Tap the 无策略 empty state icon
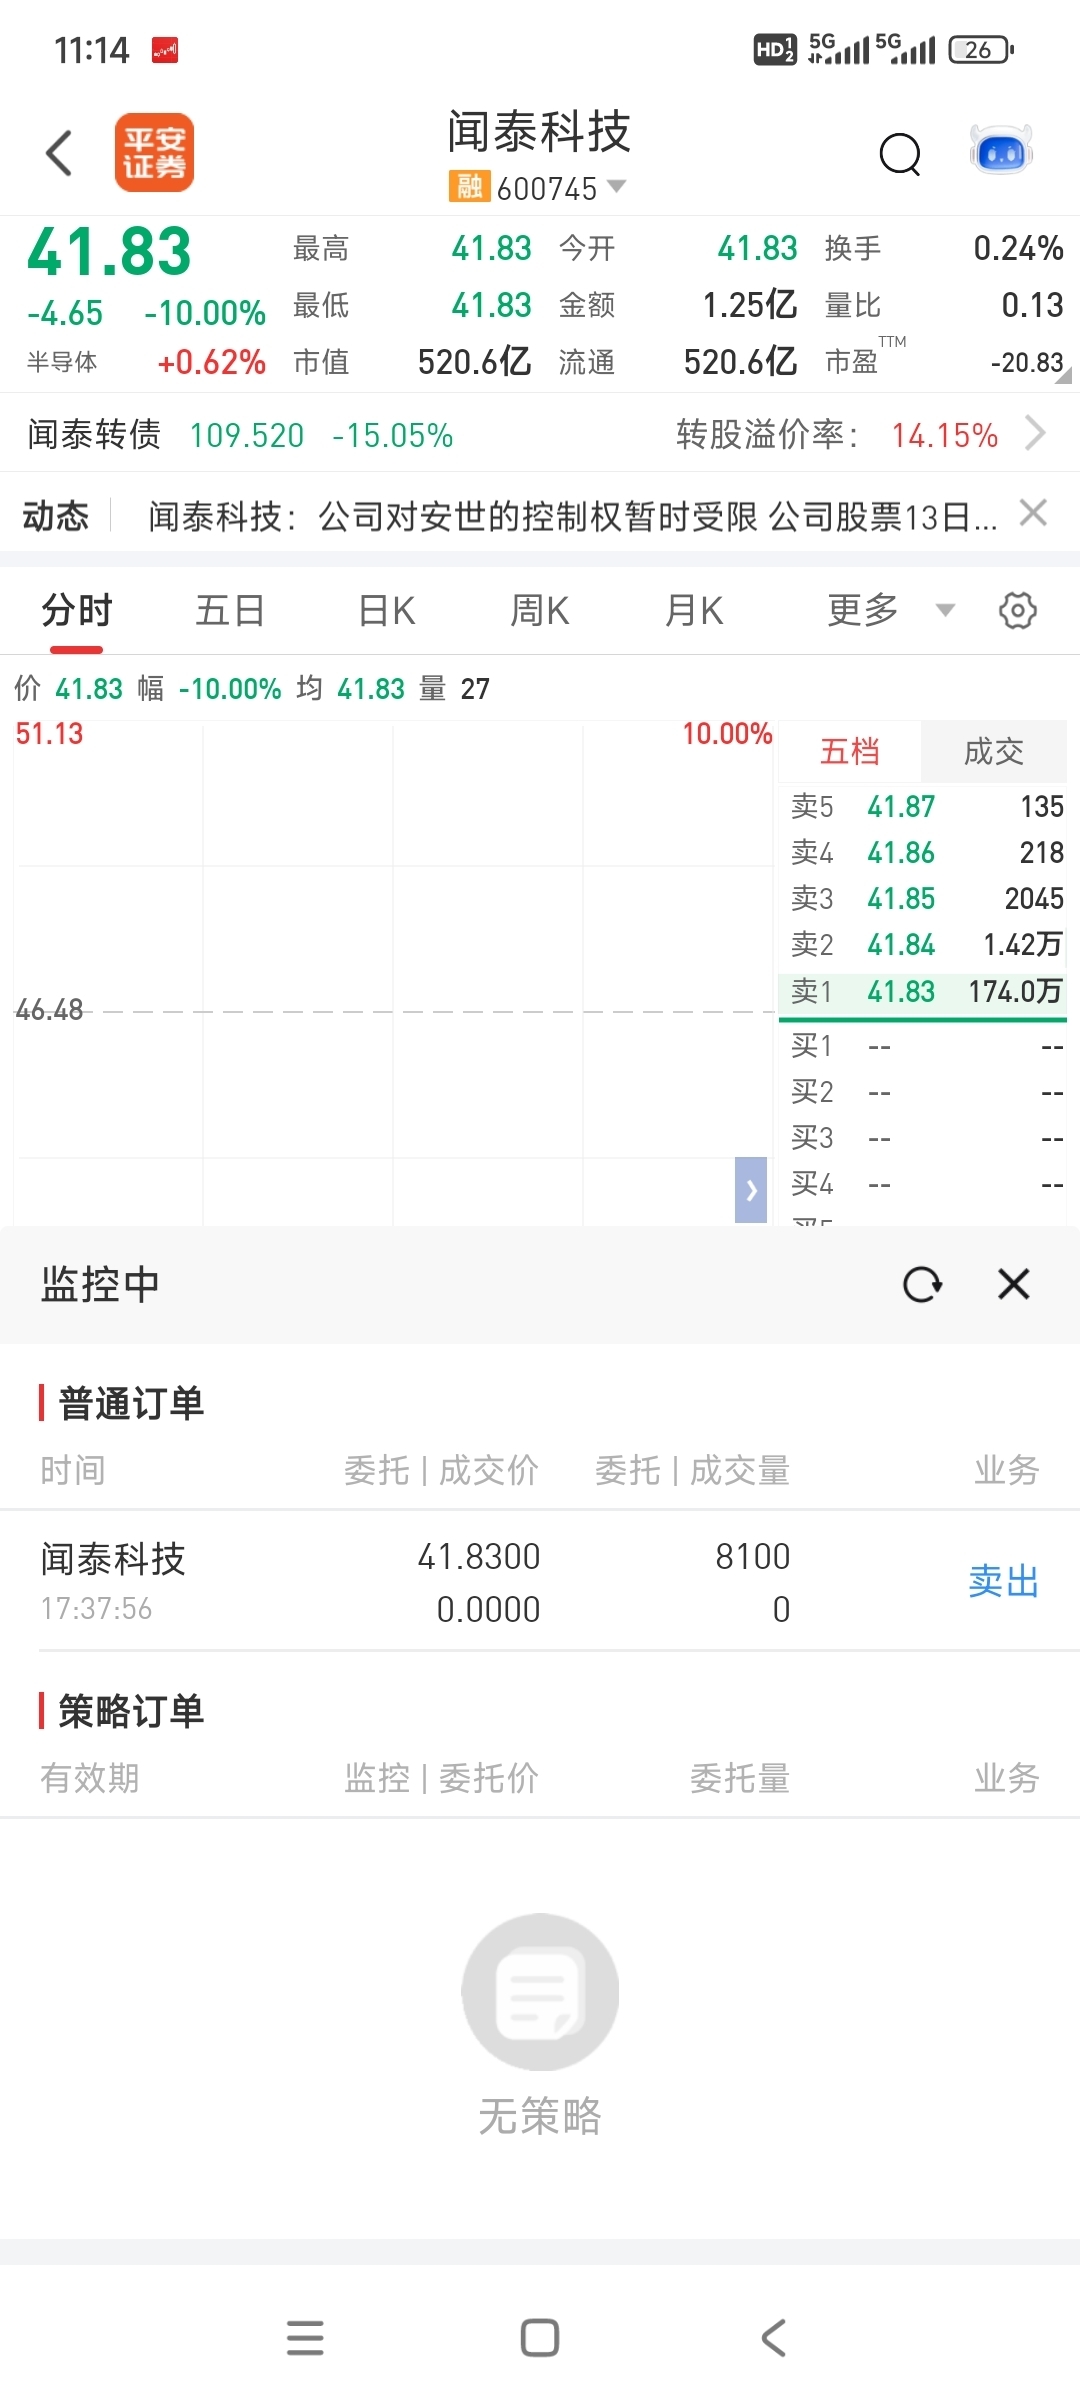1080x2400 pixels. (x=540, y=1991)
